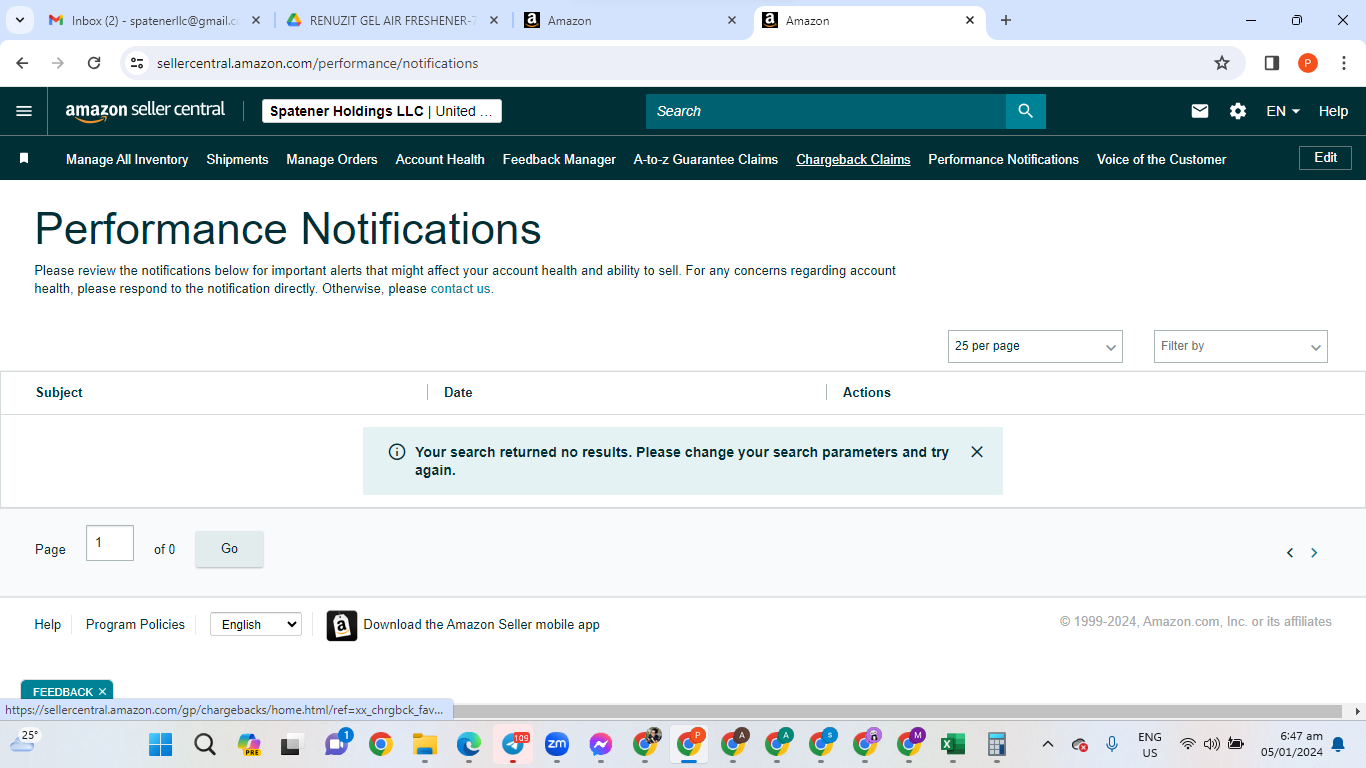This screenshot has height=768, width=1366.
Task: Open a new browser tab
Action: click(1006, 20)
